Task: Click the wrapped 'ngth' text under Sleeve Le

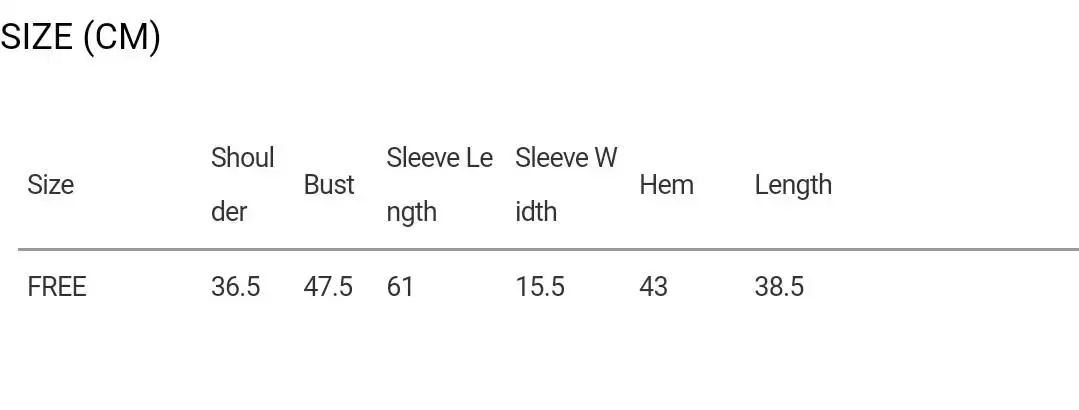Action: (x=412, y=212)
